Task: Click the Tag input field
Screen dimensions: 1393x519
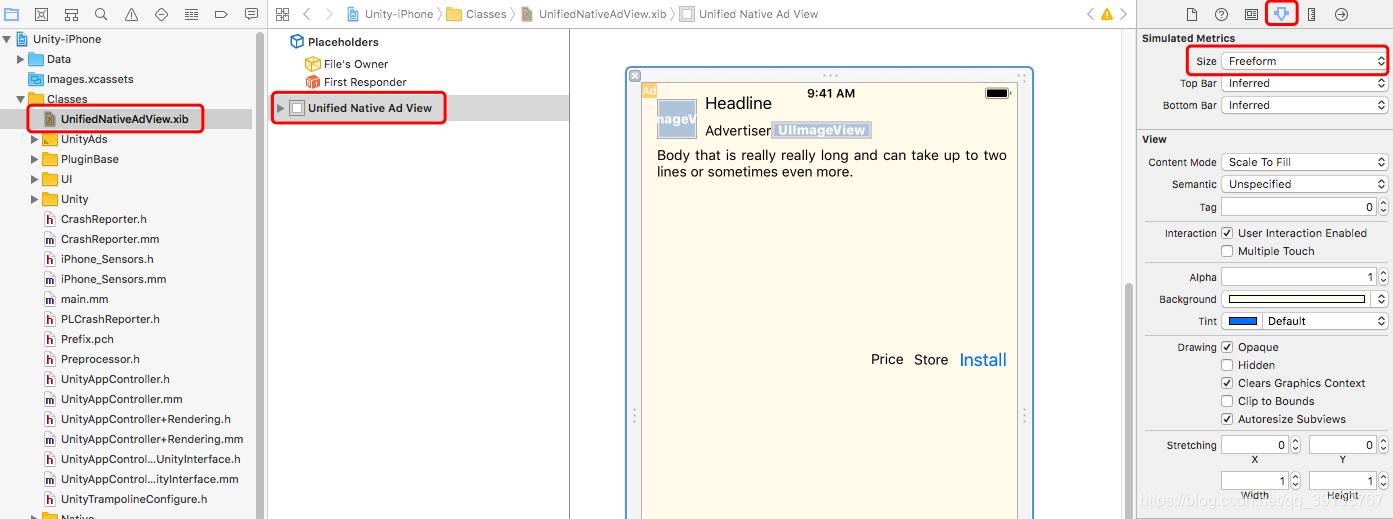Action: click(1299, 207)
